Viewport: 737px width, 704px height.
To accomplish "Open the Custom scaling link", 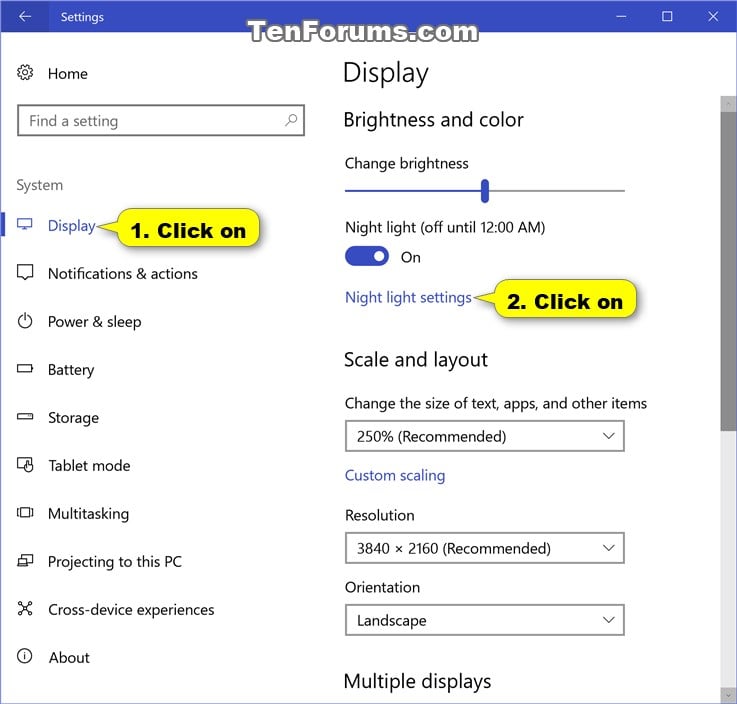I will click(x=395, y=475).
